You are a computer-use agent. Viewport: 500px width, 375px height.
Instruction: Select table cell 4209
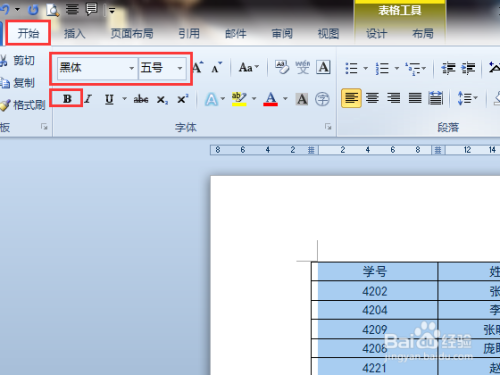(x=375, y=329)
